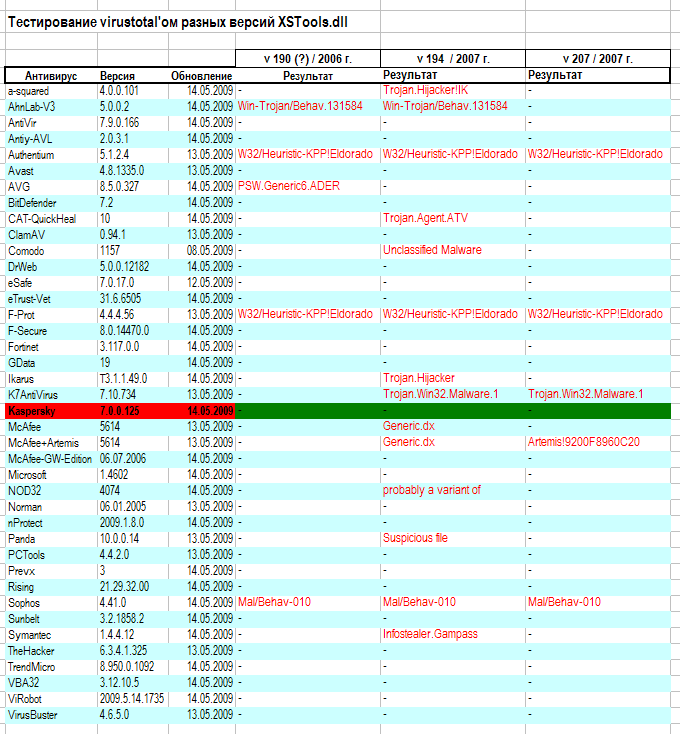Select F-Secure version 8.0.14470.0 cell

pyautogui.click(x=133, y=330)
